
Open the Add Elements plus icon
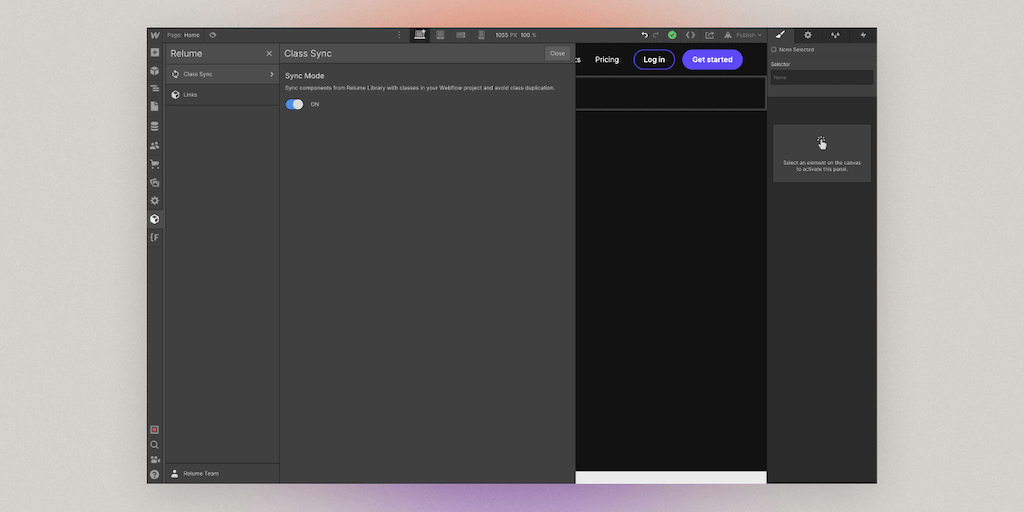[x=155, y=52]
